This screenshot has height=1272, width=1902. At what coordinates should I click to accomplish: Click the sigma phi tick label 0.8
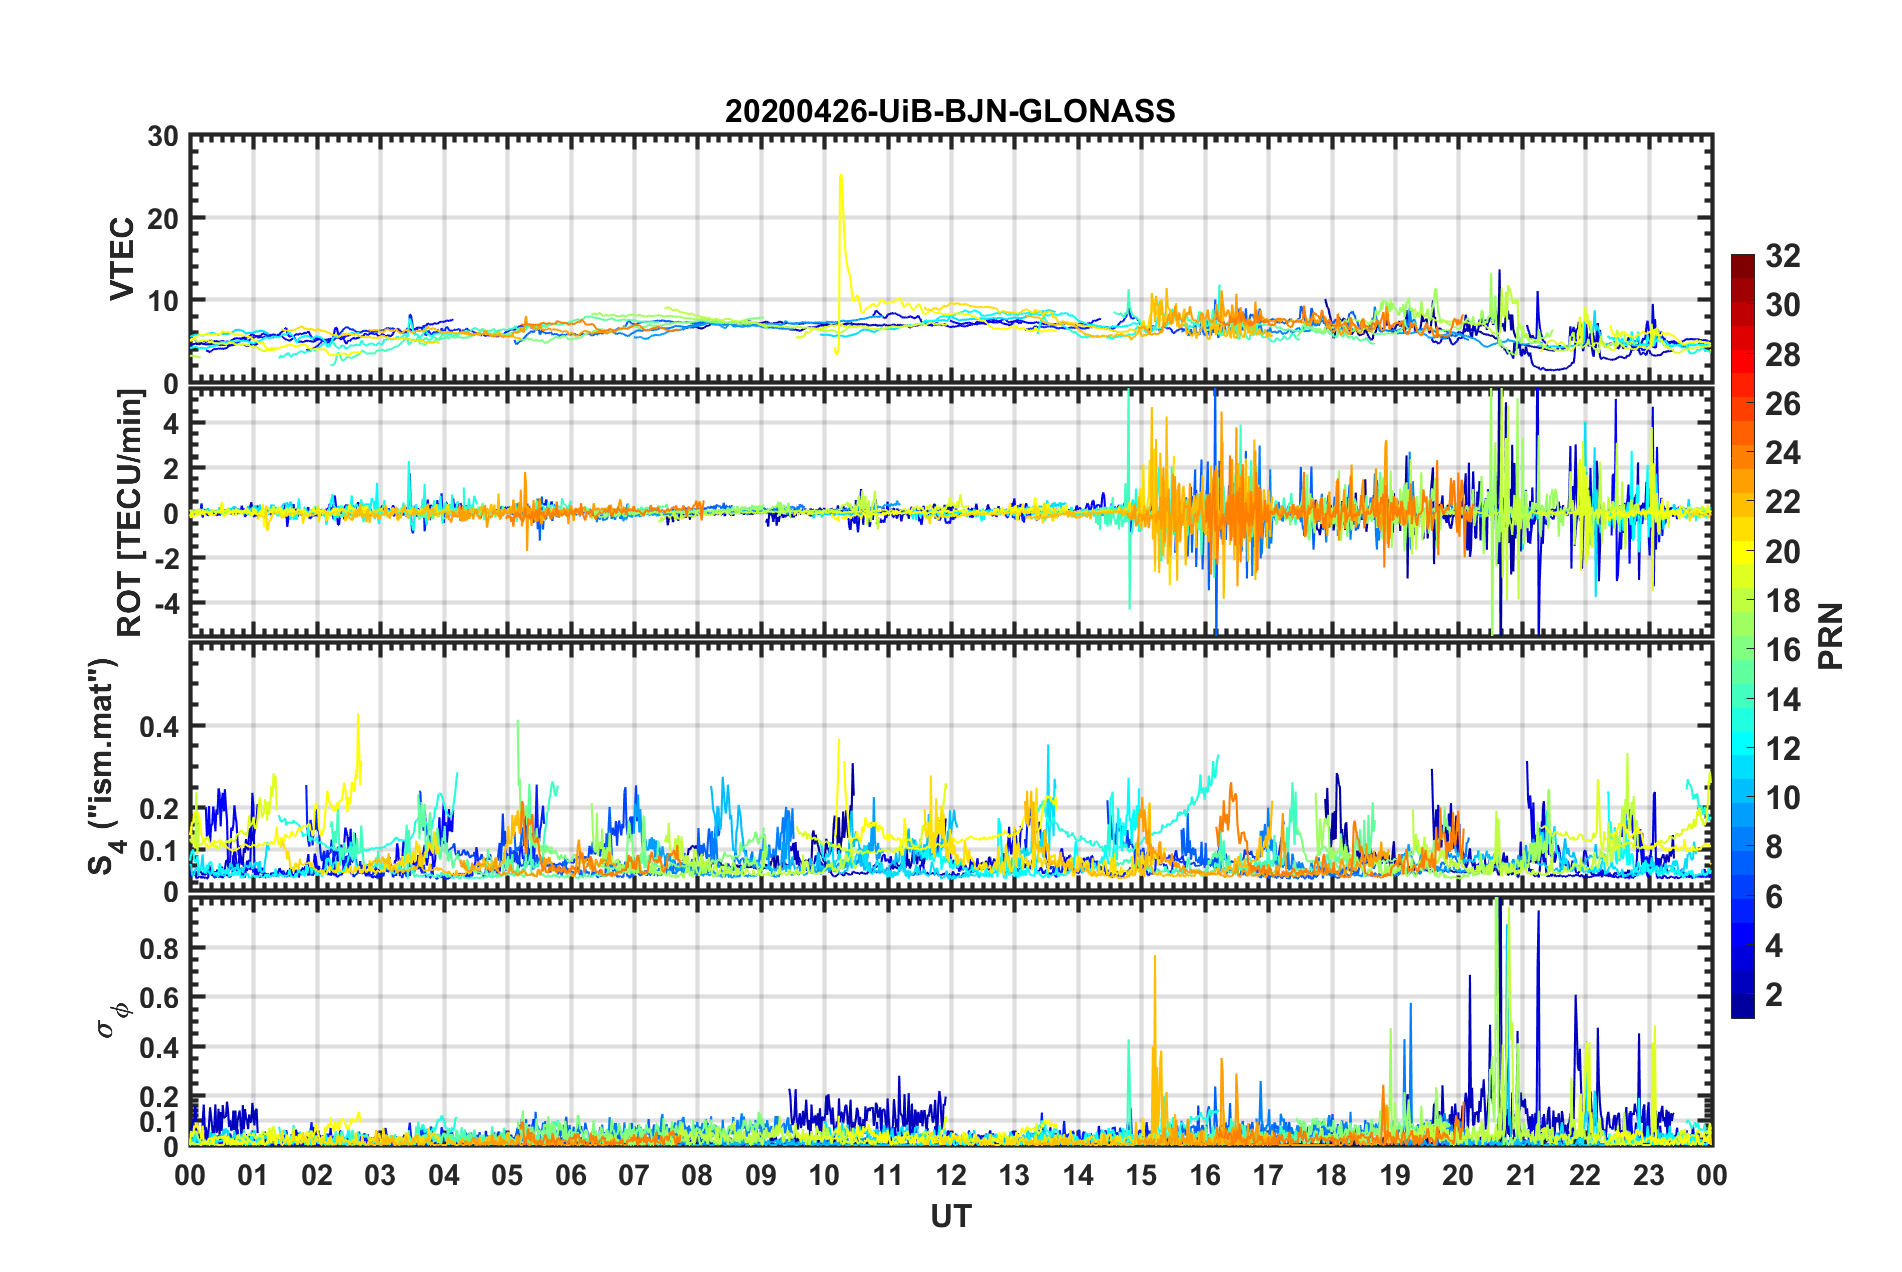tap(160, 948)
